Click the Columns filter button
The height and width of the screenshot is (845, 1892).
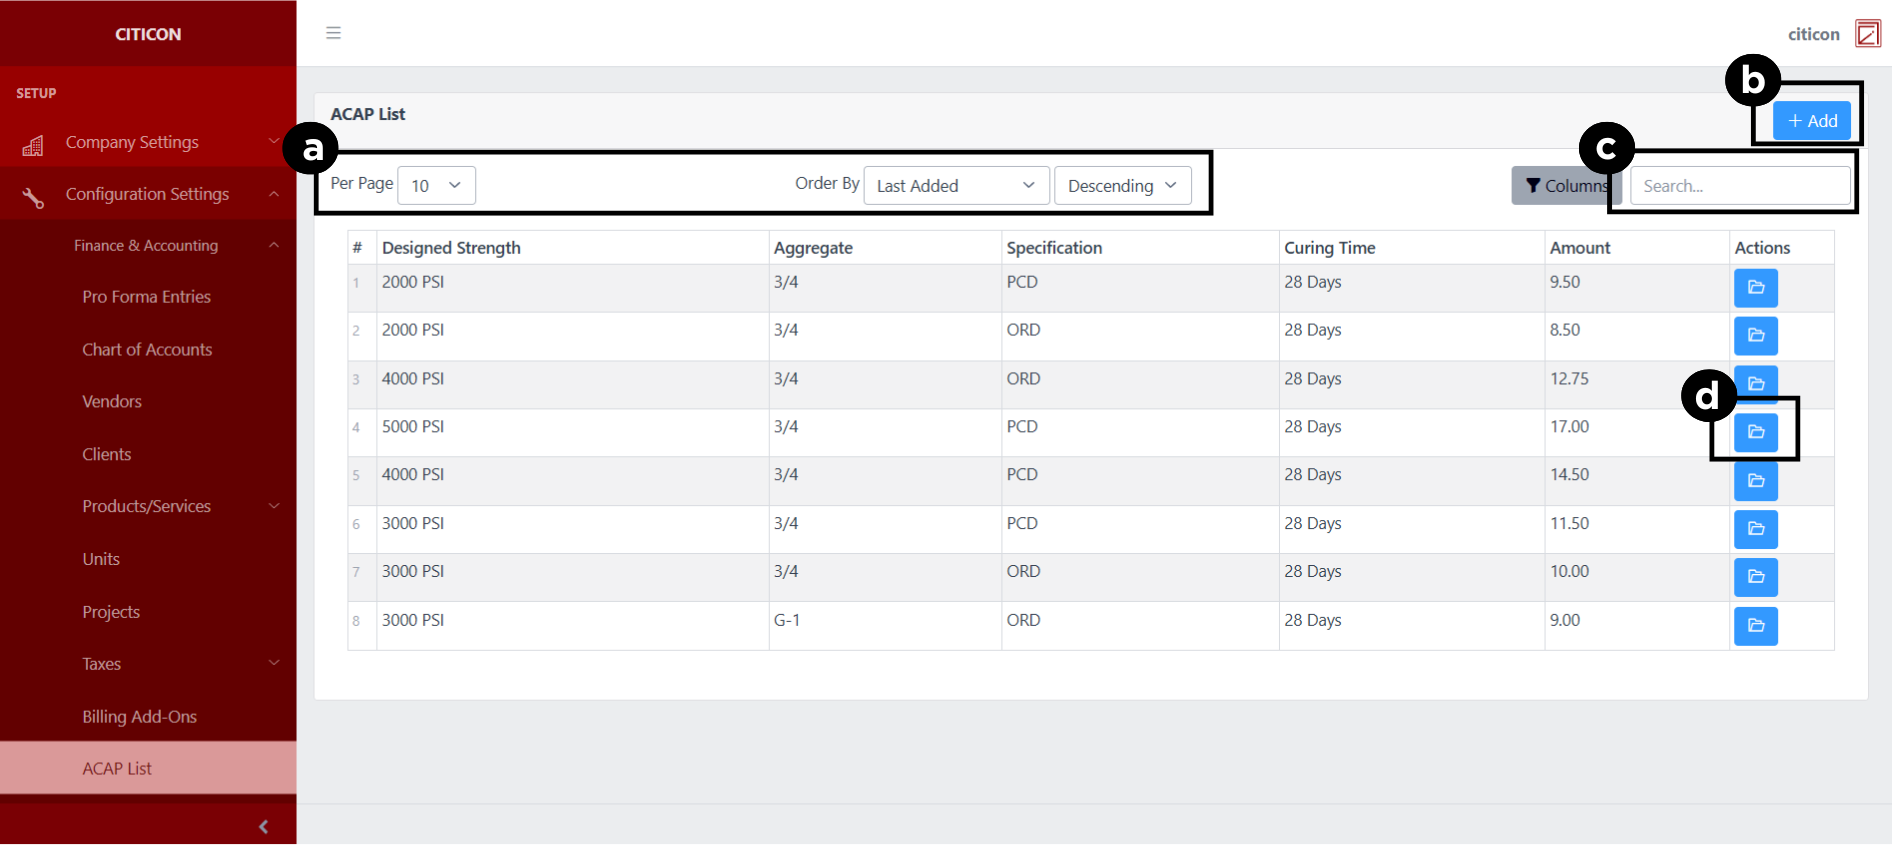coord(1564,186)
